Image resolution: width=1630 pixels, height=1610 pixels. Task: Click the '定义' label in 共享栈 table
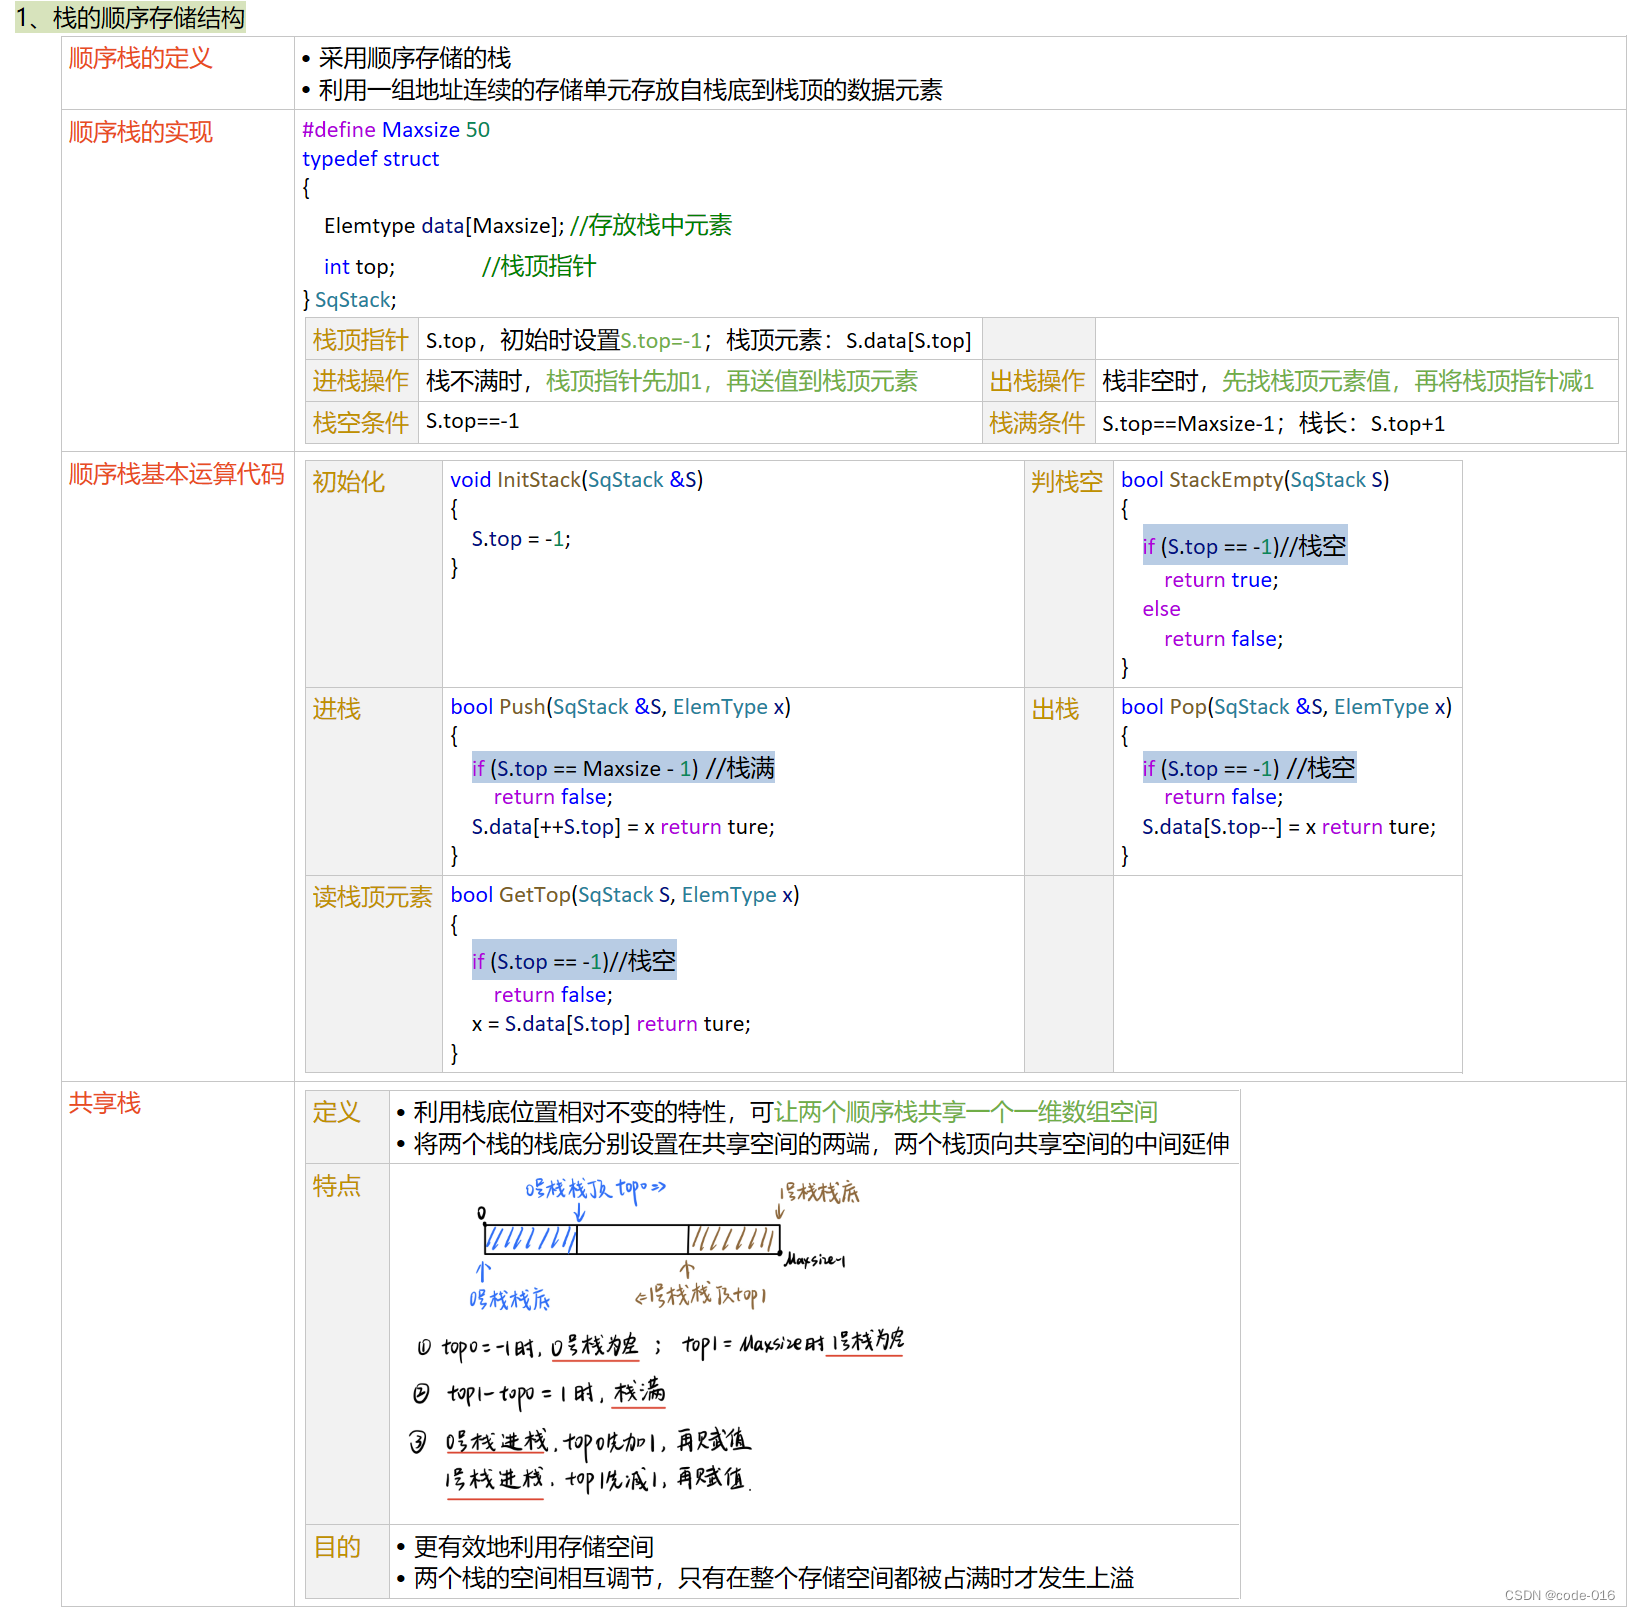(x=337, y=1112)
